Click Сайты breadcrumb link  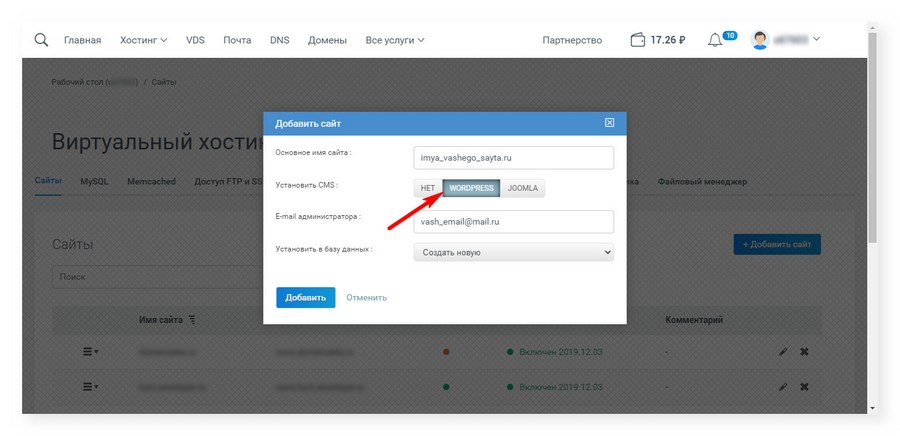[x=164, y=82]
